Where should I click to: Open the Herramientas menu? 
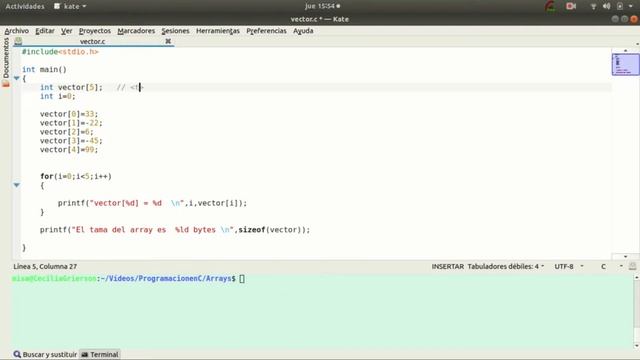pos(218,31)
